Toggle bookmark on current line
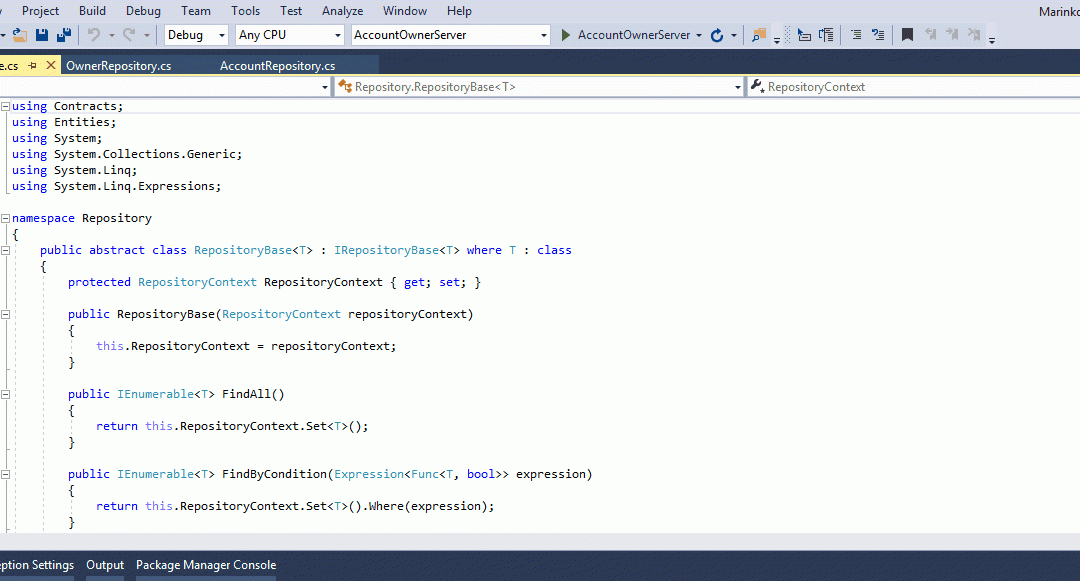The height and width of the screenshot is (581, 1080). click(x=907, y=35)
